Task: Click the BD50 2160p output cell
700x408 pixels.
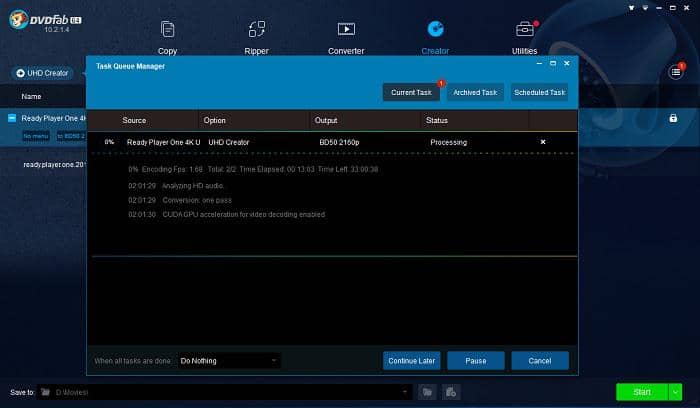Action: coord(339,142)
